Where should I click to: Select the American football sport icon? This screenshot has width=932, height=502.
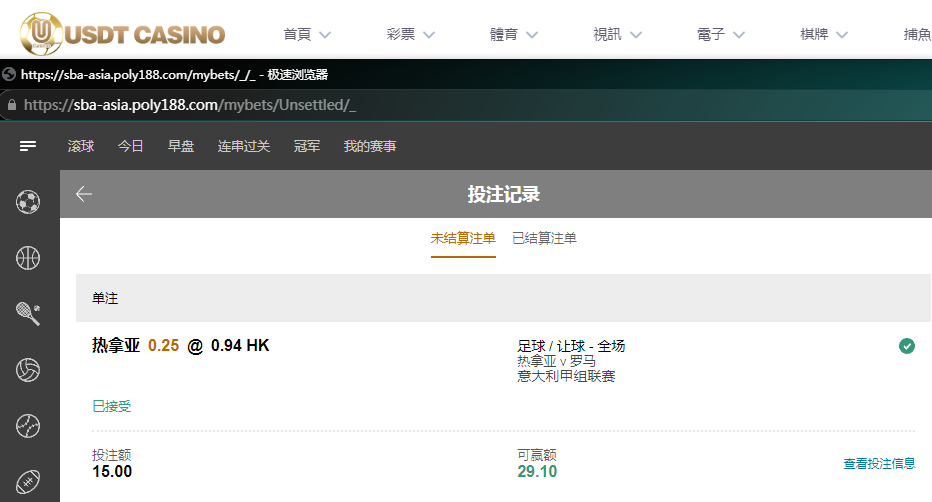pos(28,482)
